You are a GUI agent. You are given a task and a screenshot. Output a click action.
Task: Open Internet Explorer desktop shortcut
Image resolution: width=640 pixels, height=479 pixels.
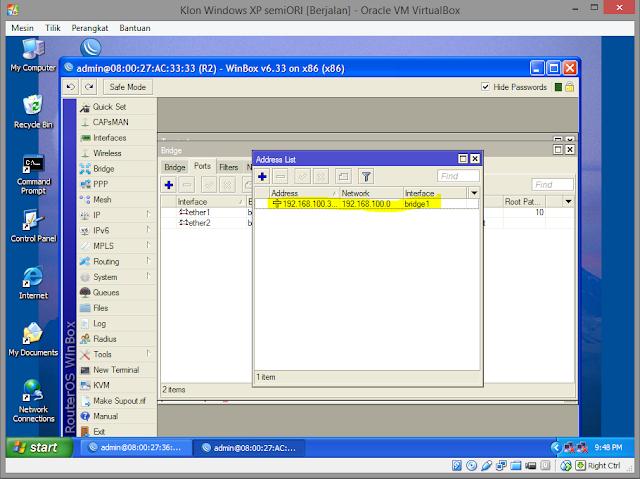33,282
